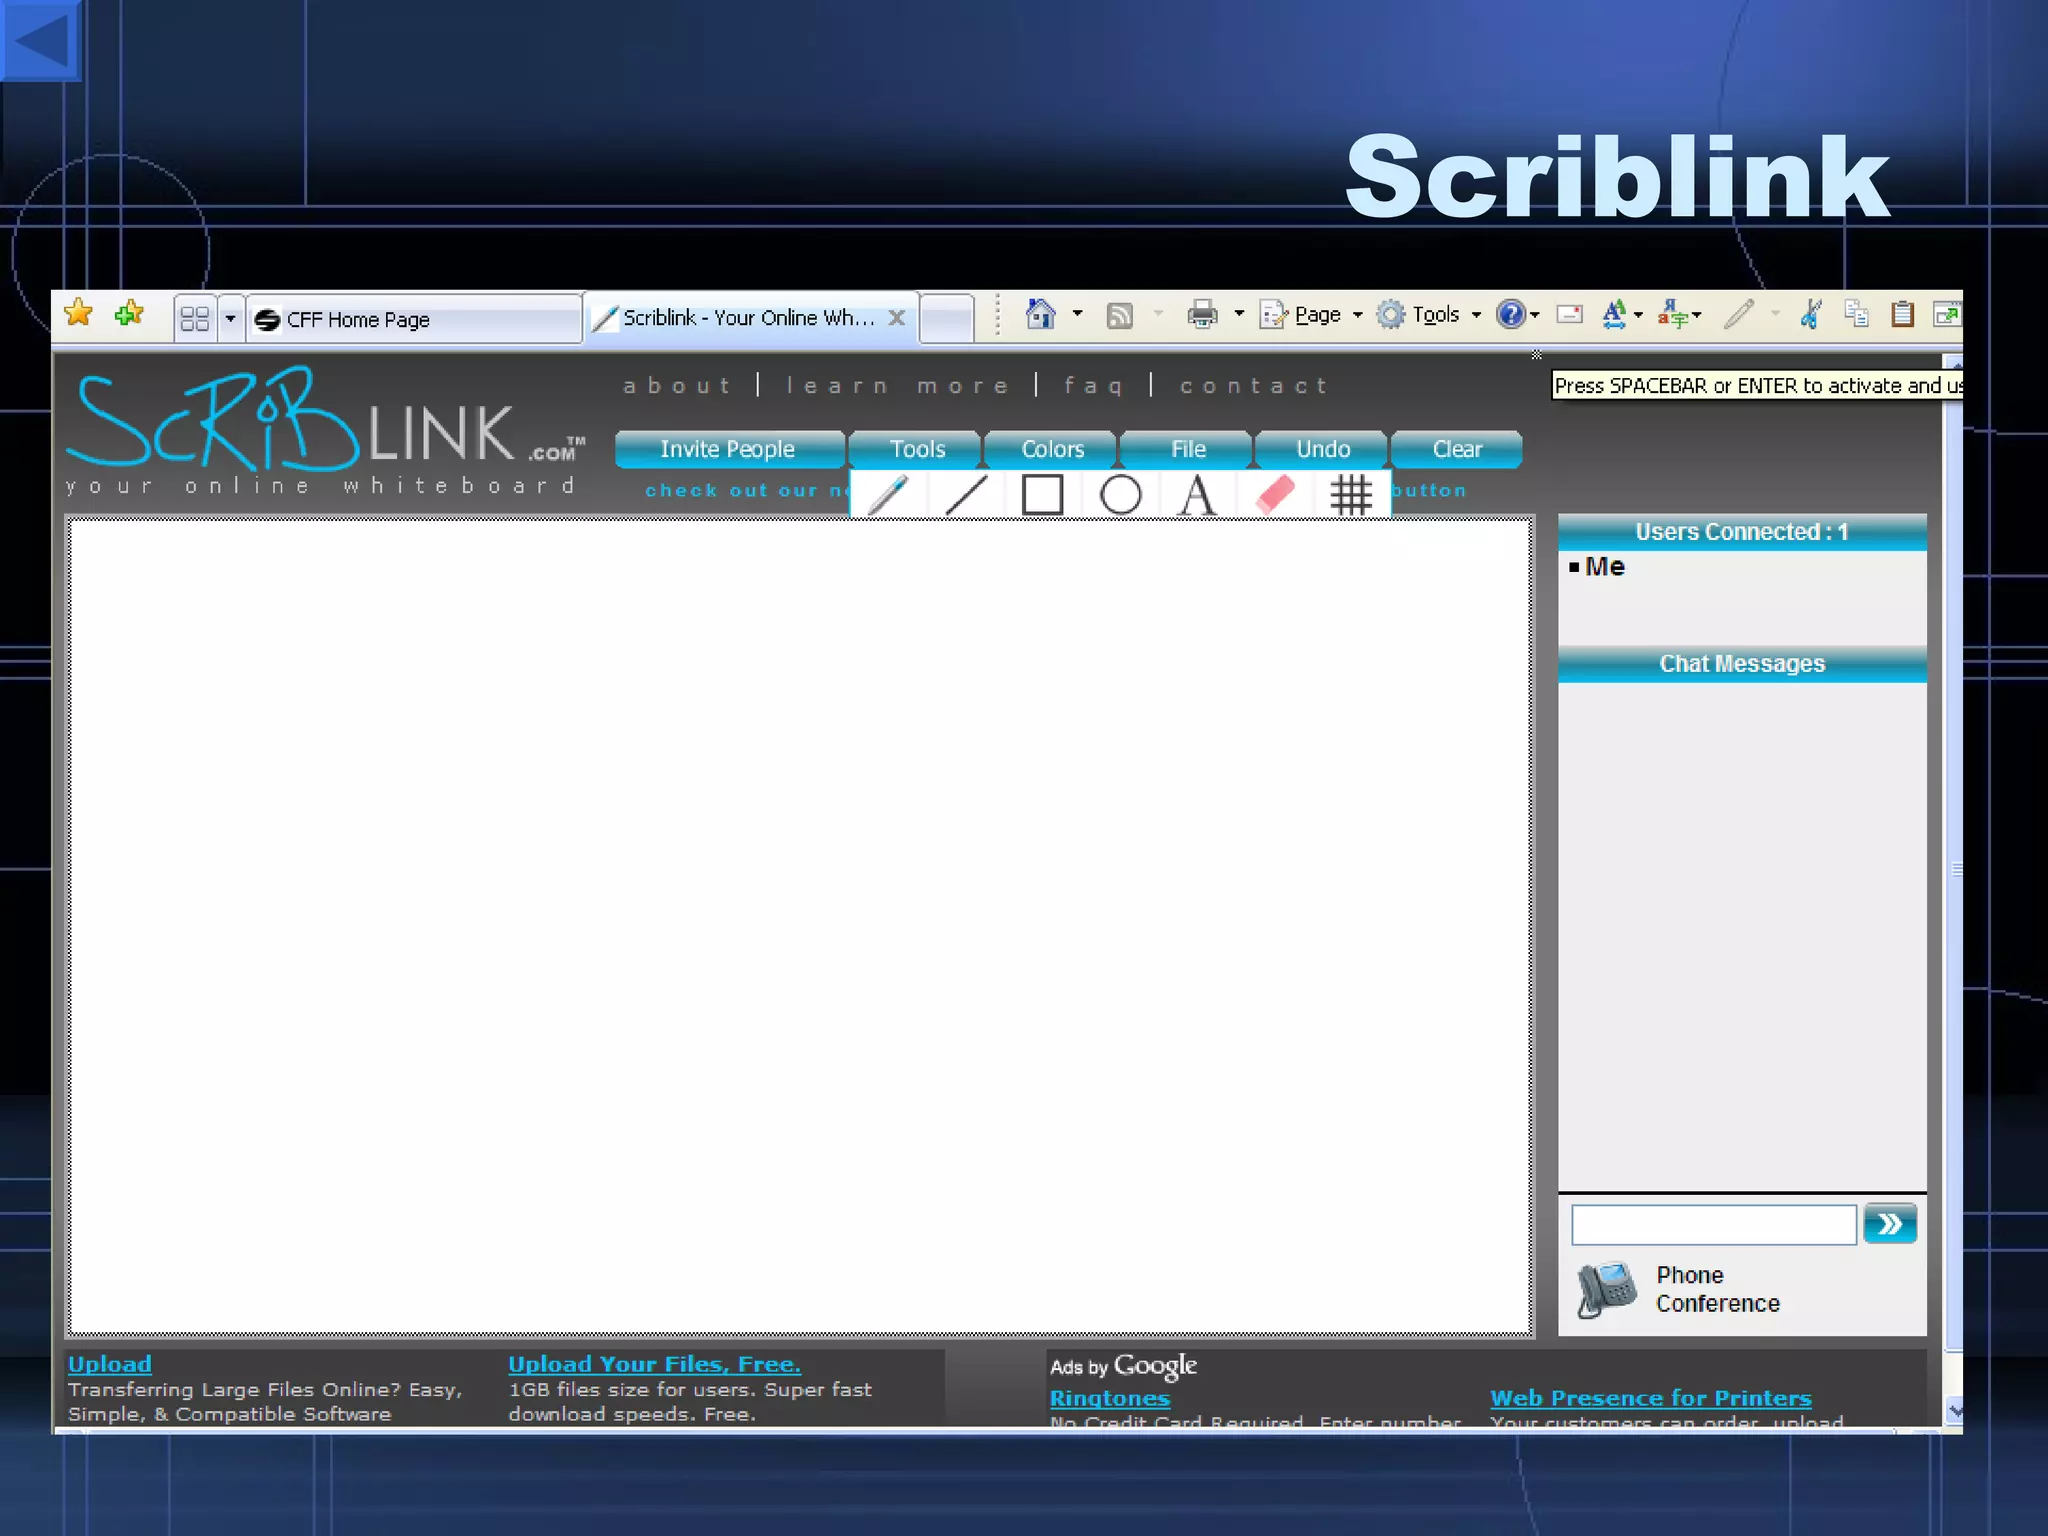Click the Phone Conference telephone icon

click(x=1607, y=1289)
